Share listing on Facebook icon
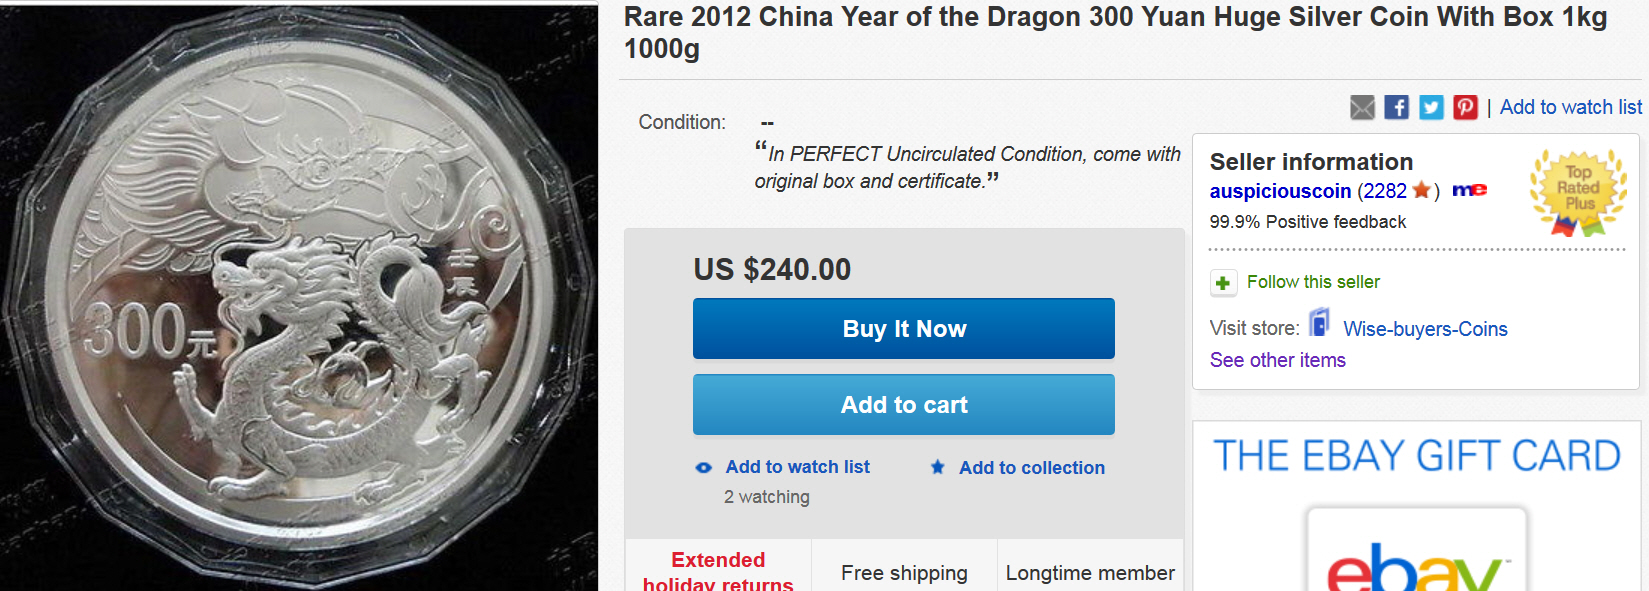Viewport: 1649px width, 591px height. (1396, 107)
